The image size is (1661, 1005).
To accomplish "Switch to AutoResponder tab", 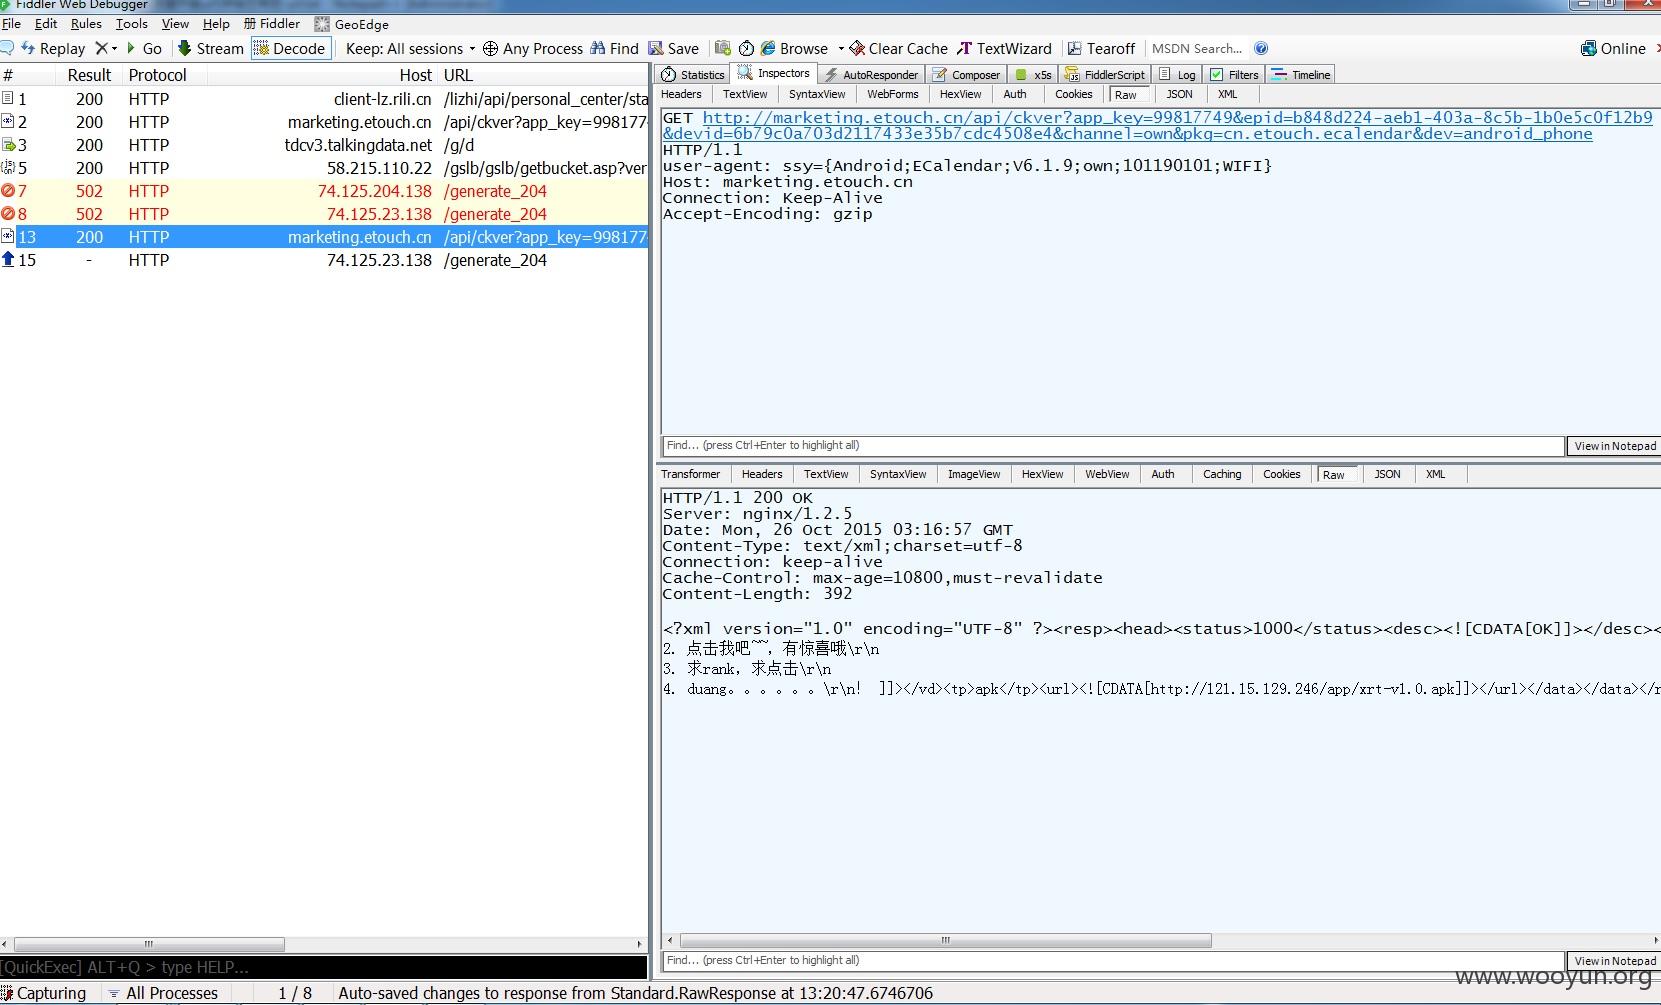I will coord(870,74).
